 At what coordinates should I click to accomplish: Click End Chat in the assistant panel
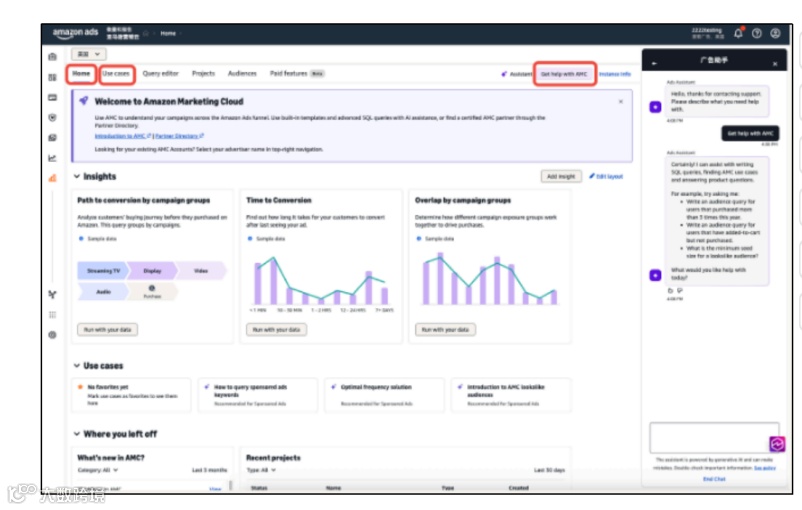(x=714, y=479)
